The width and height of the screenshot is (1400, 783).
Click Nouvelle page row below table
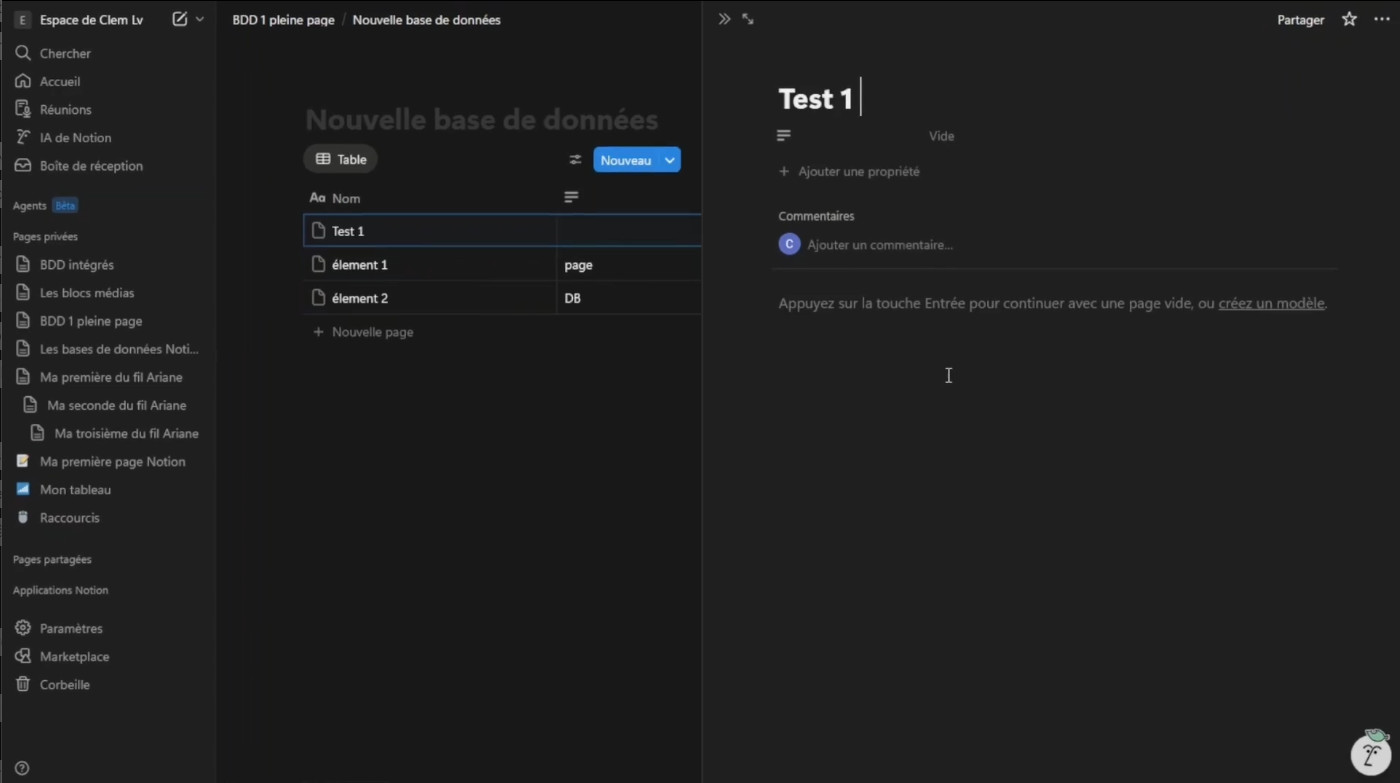372,332
